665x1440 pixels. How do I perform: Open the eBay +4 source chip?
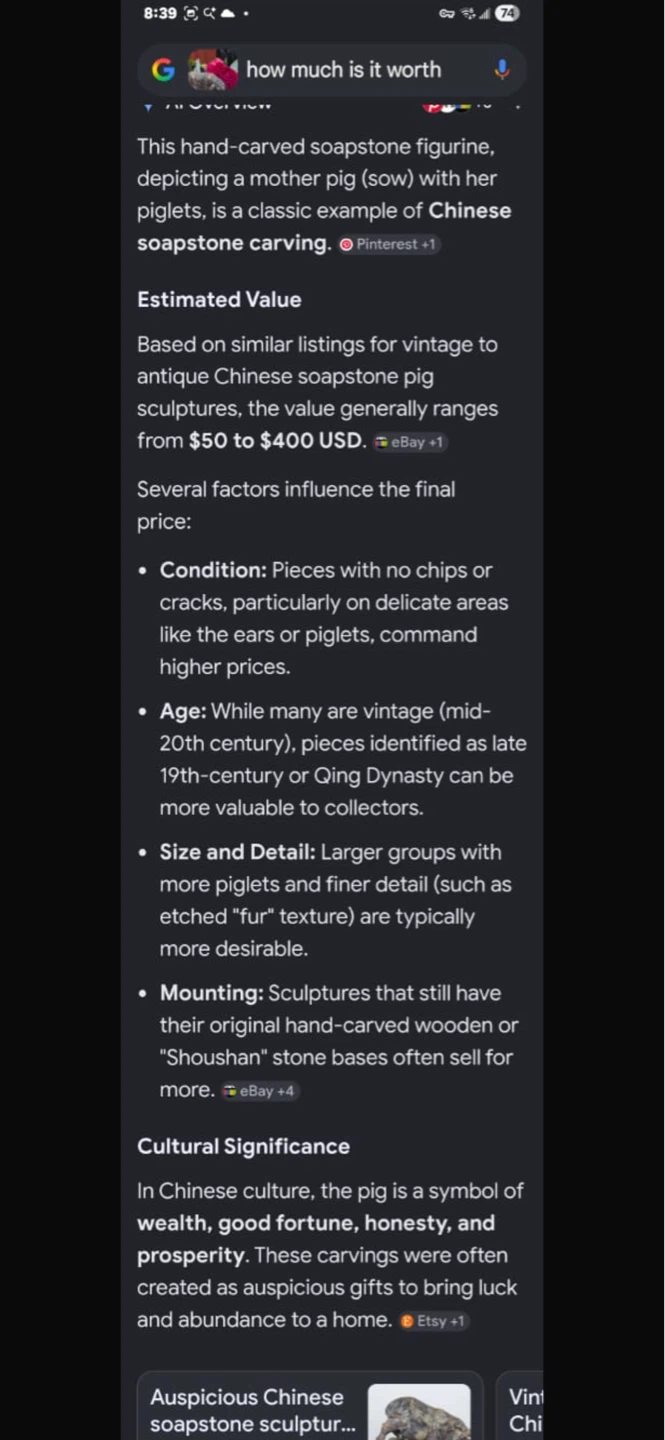click(259, 1091)
